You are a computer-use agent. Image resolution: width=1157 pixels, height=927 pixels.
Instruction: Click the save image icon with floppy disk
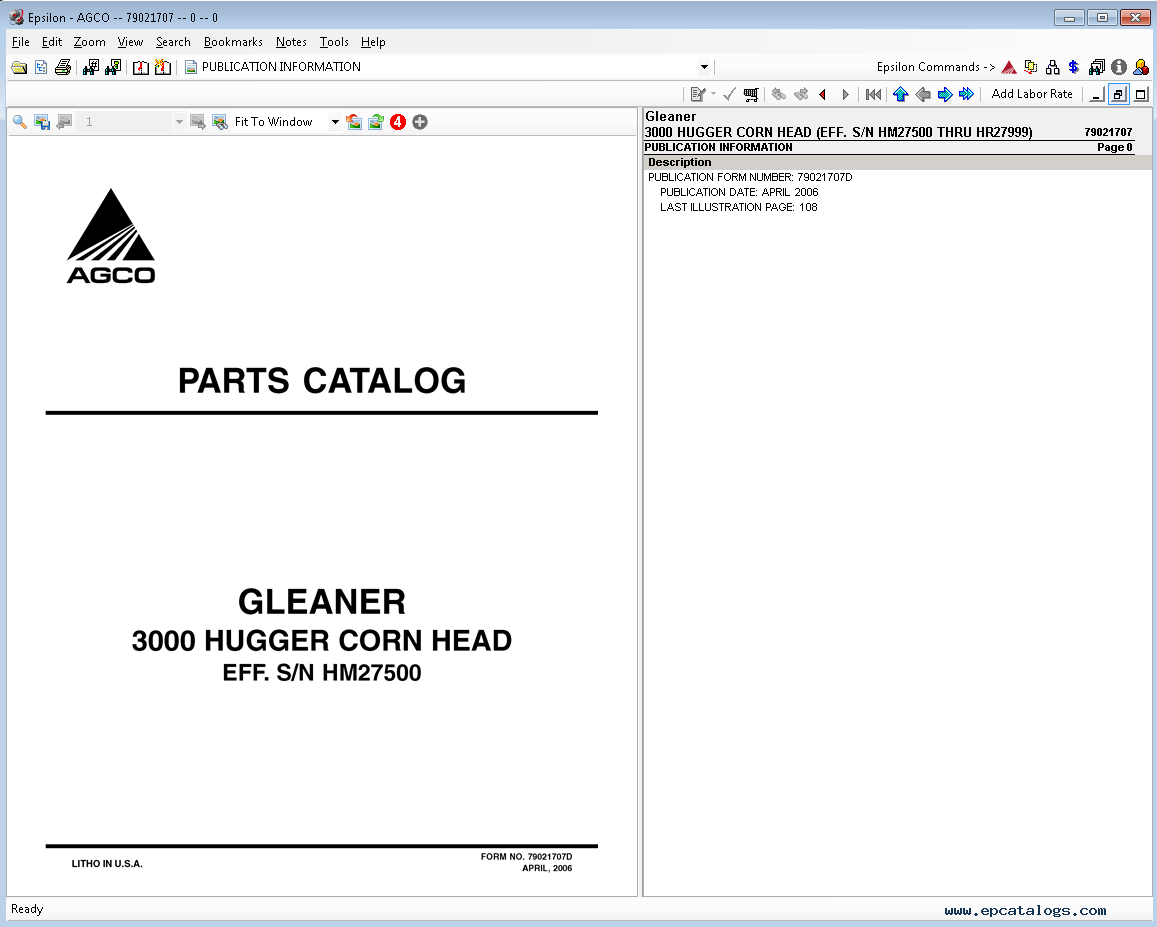[42, 123]
